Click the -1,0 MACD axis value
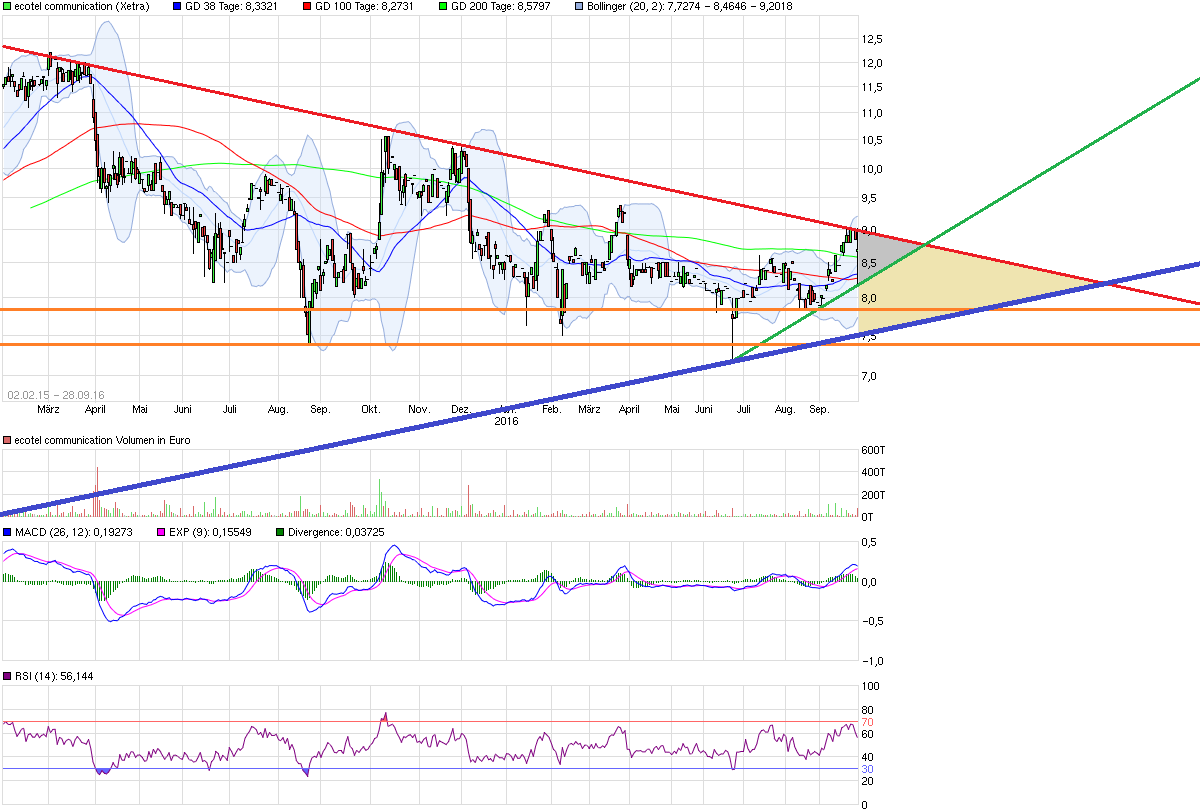The width and height of the screenshot is (1200, 812). (871, 661)
